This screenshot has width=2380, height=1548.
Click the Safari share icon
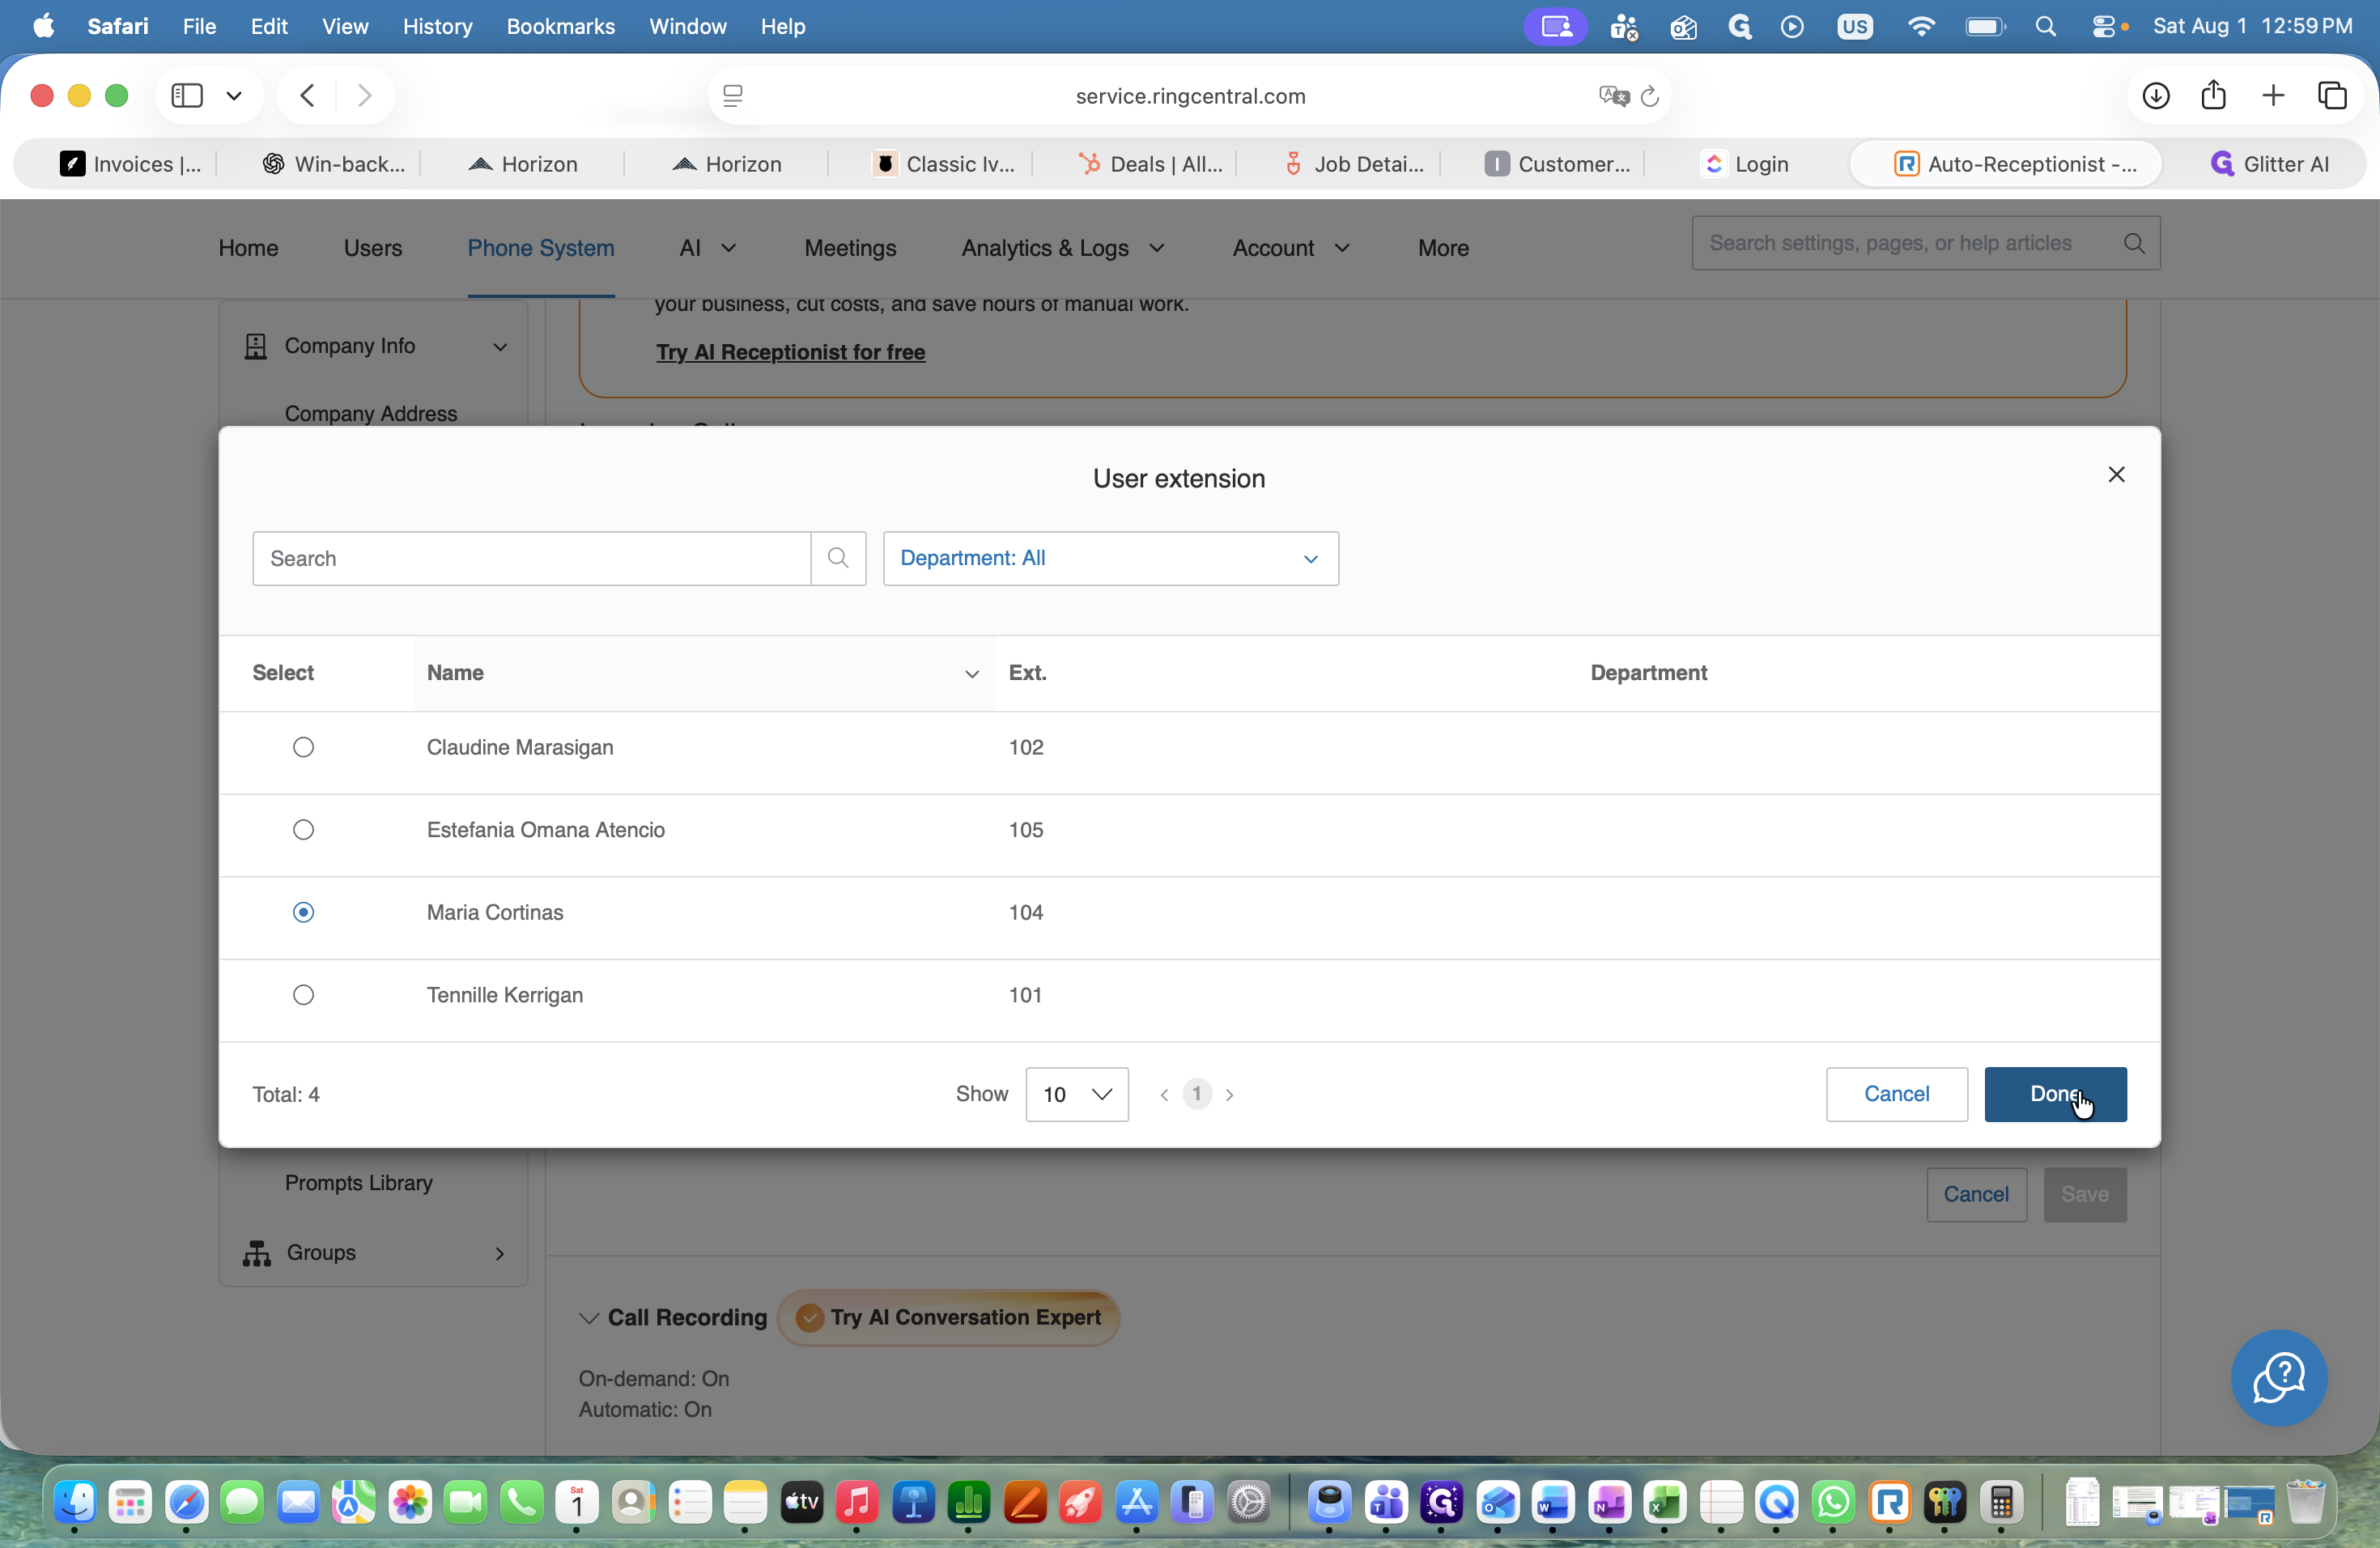tap(2213, 95)
